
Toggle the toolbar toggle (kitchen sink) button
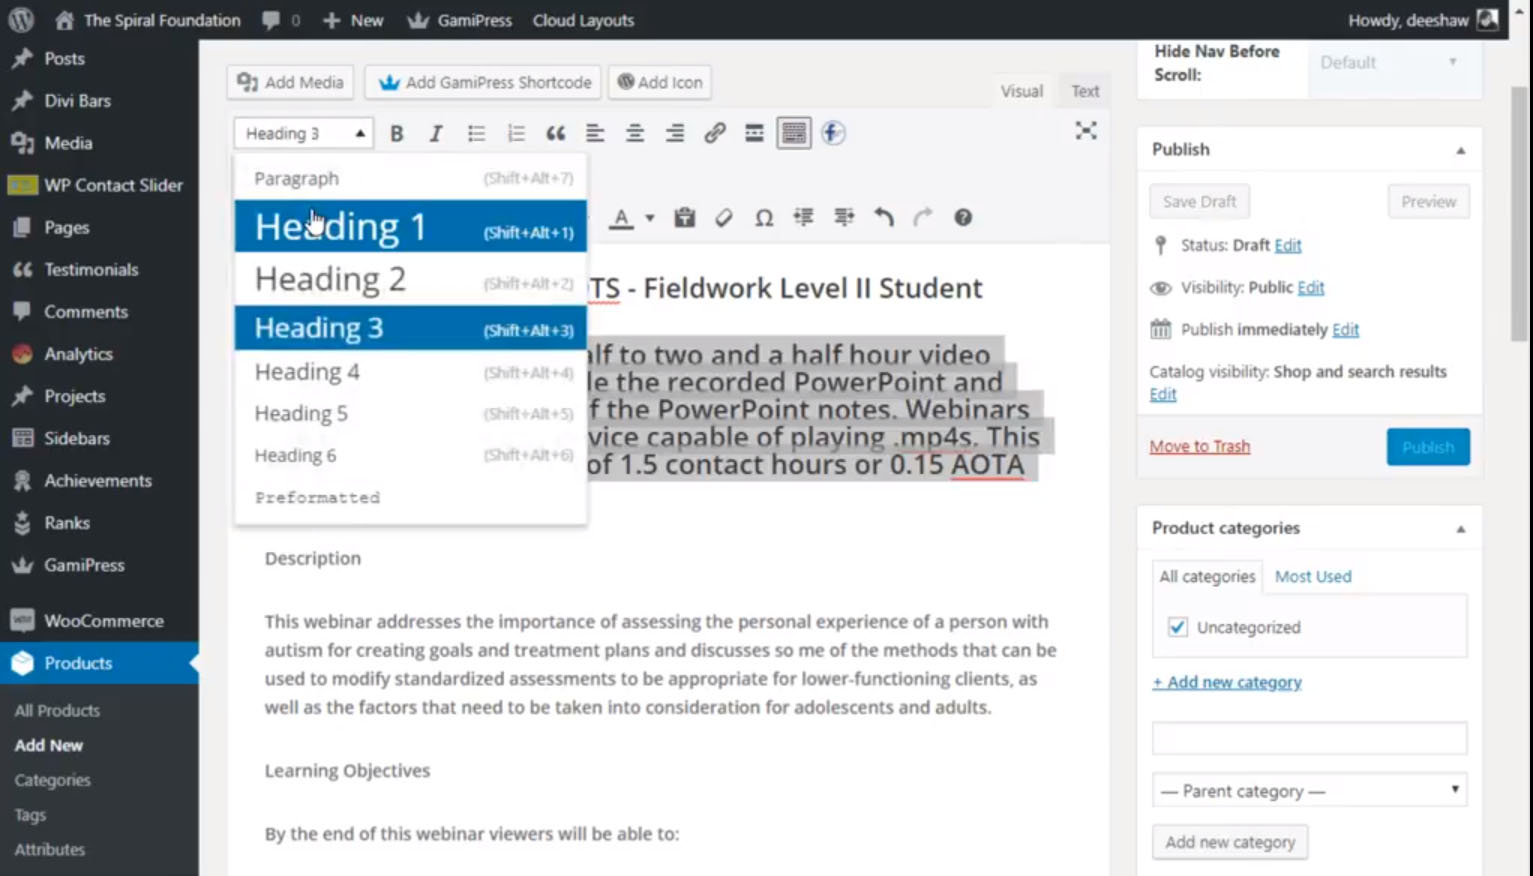tap(793, 133)
